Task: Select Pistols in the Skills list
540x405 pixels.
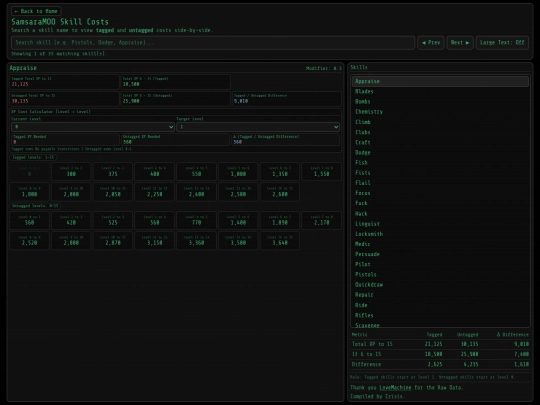Action: (440, 274)
